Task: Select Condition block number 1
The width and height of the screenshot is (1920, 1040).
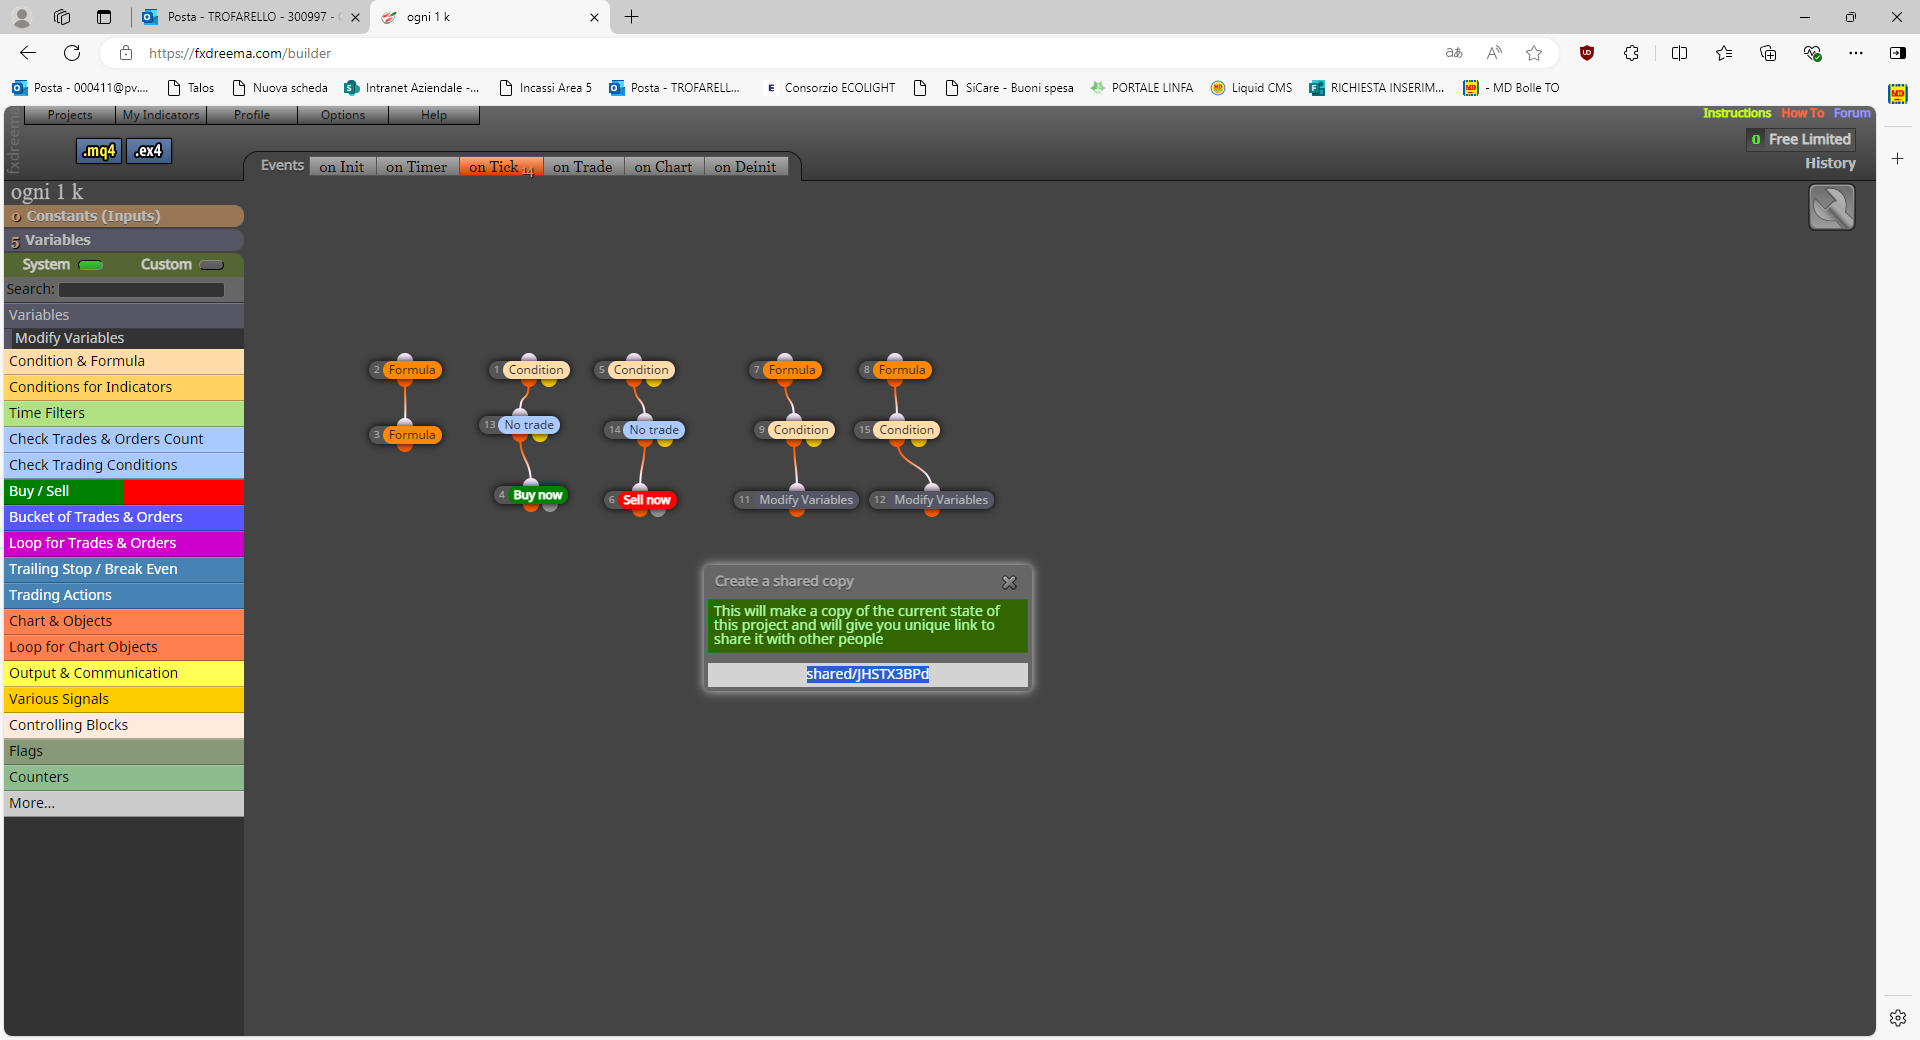Action: 536,370
